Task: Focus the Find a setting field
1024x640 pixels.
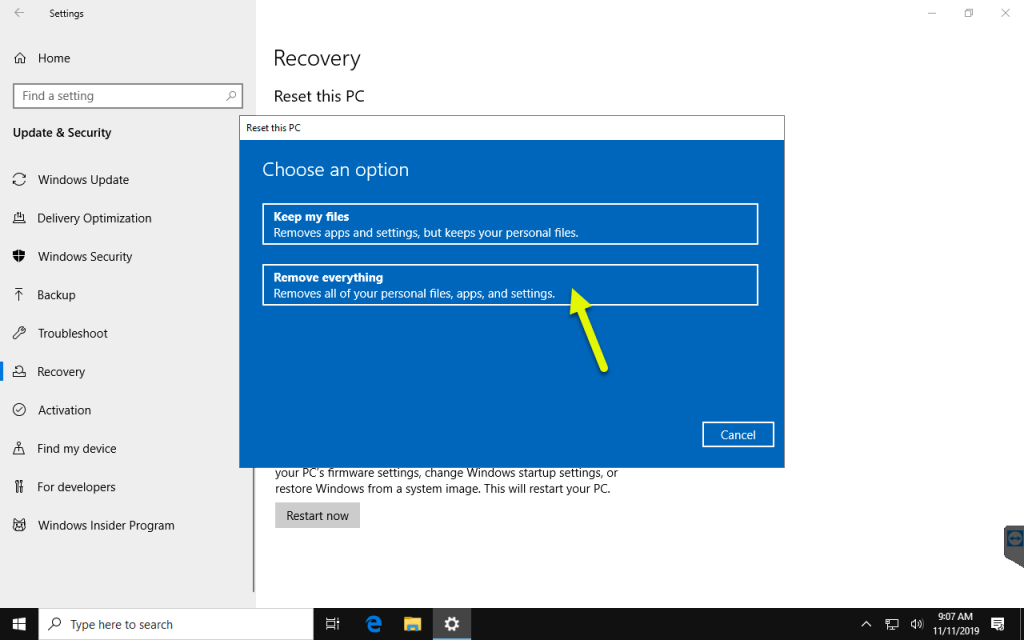Action: coord(128,96)
